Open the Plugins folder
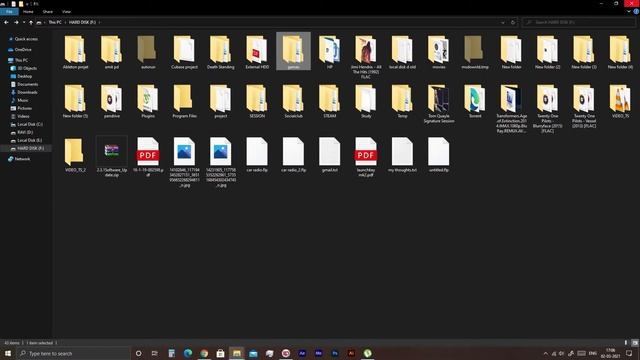Viewport: 640px width, 360px height. [148, 101]
